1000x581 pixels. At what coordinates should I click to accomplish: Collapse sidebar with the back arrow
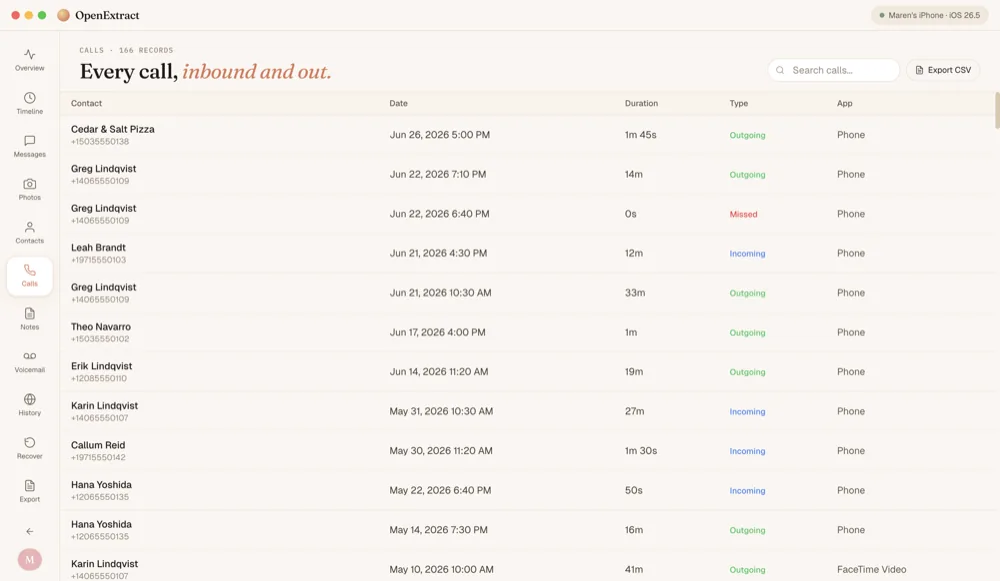coord(29,531)
